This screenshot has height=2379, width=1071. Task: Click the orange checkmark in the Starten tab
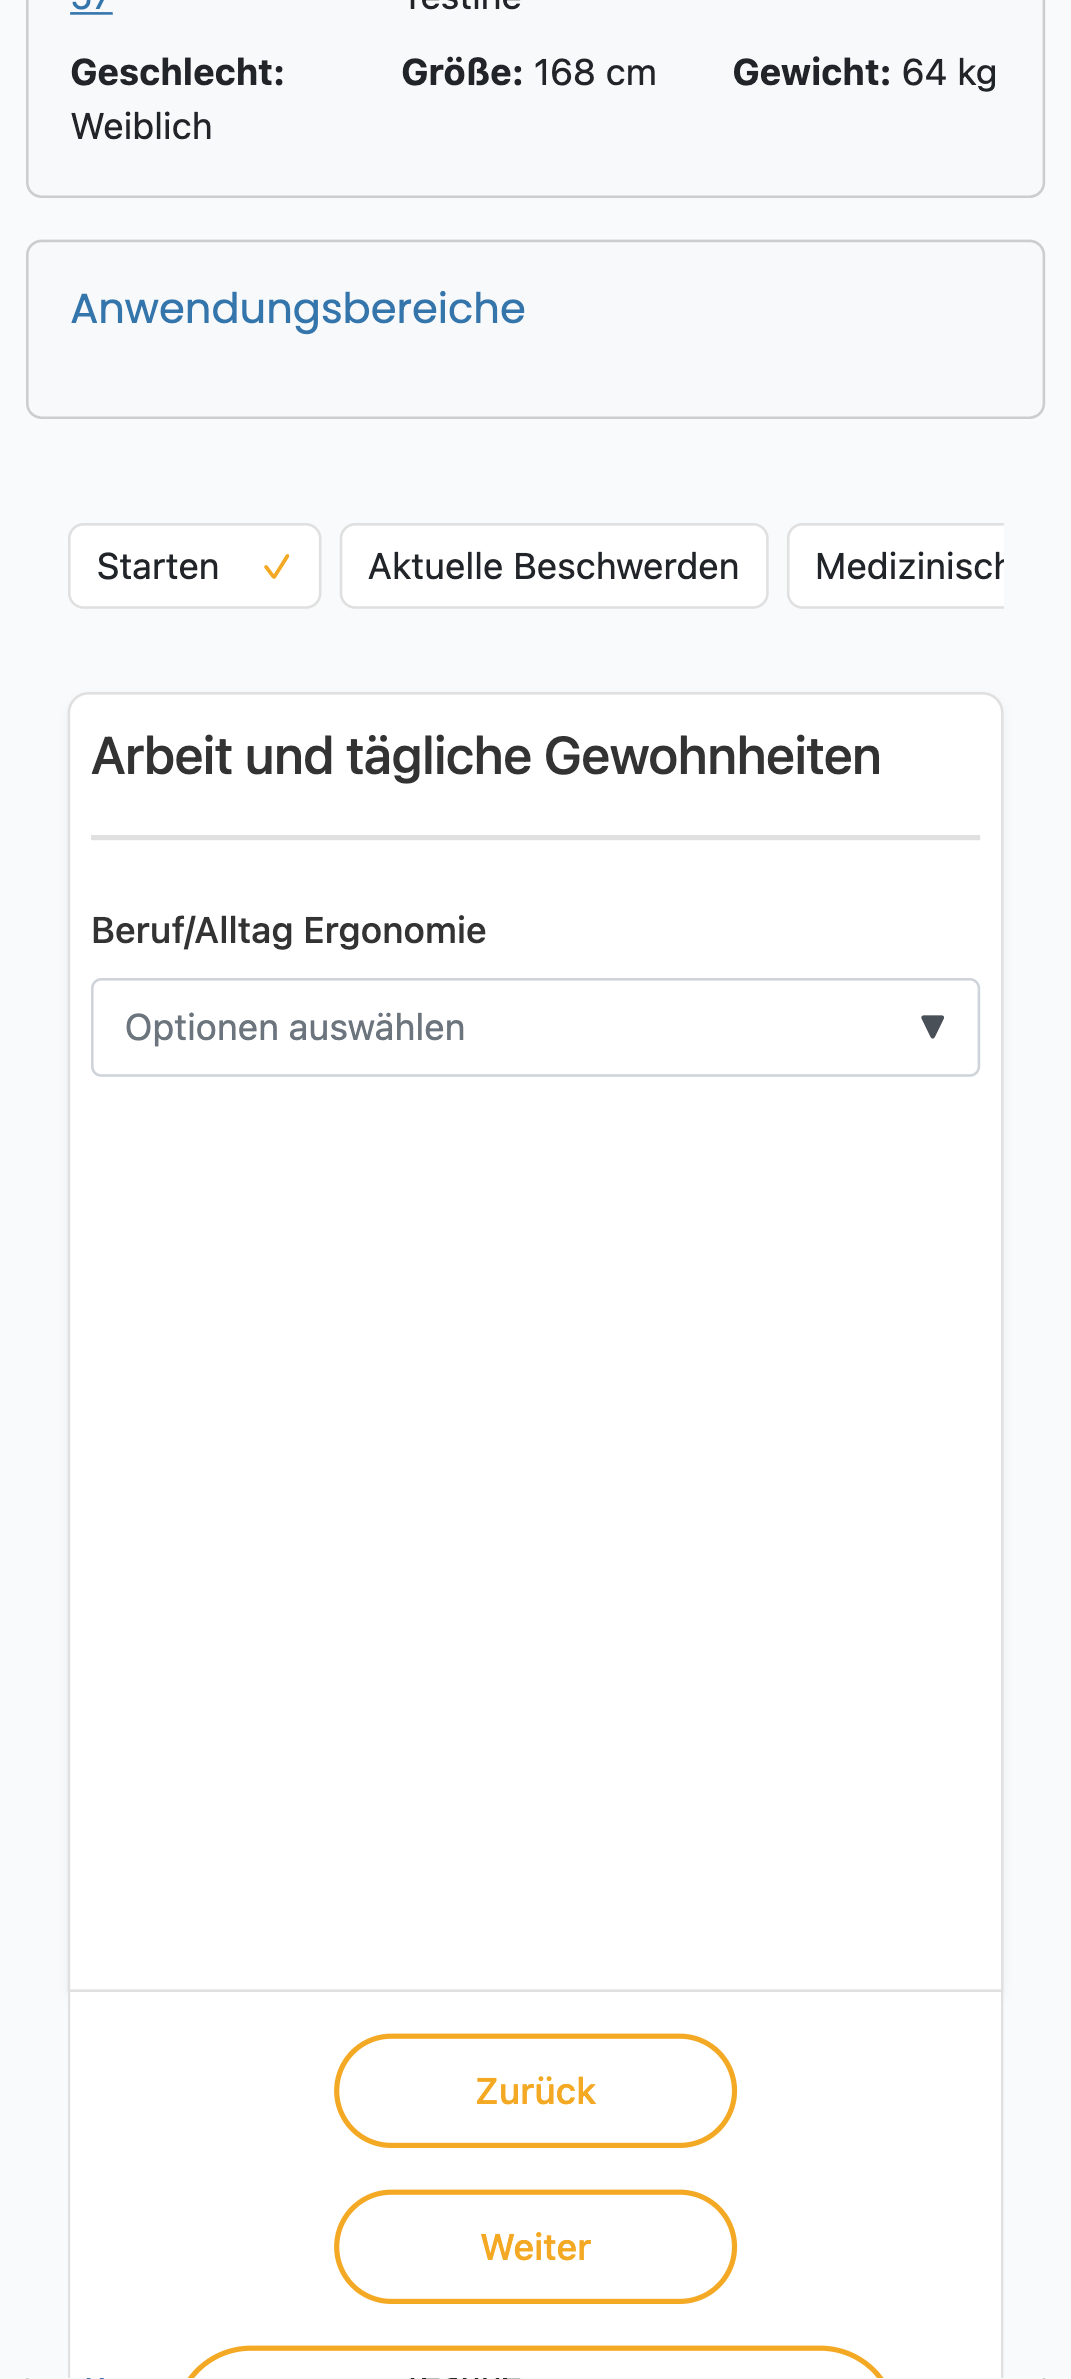click(x=276, y=567)
